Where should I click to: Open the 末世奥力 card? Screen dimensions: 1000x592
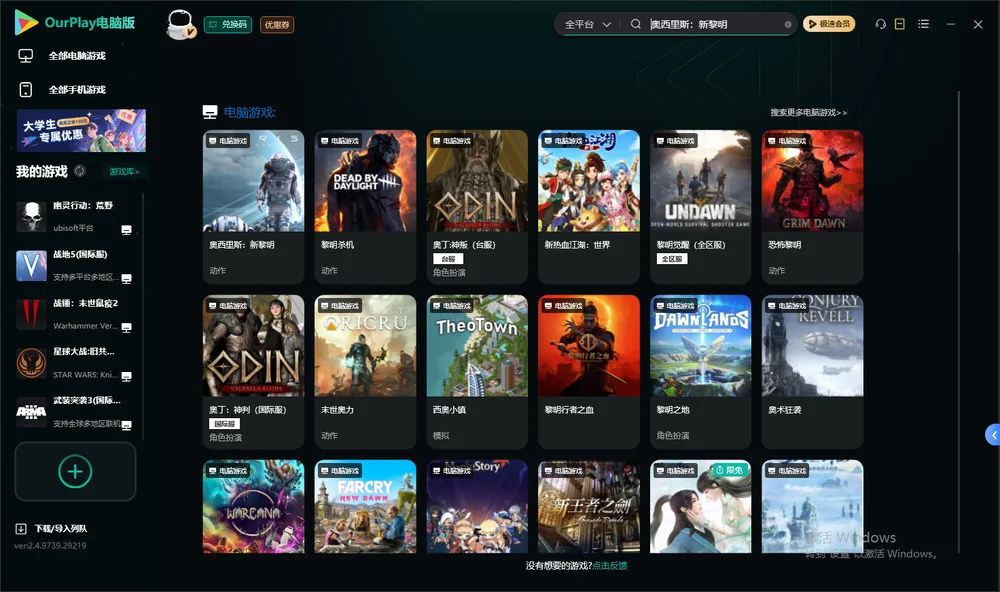click(x=365, y=372)
